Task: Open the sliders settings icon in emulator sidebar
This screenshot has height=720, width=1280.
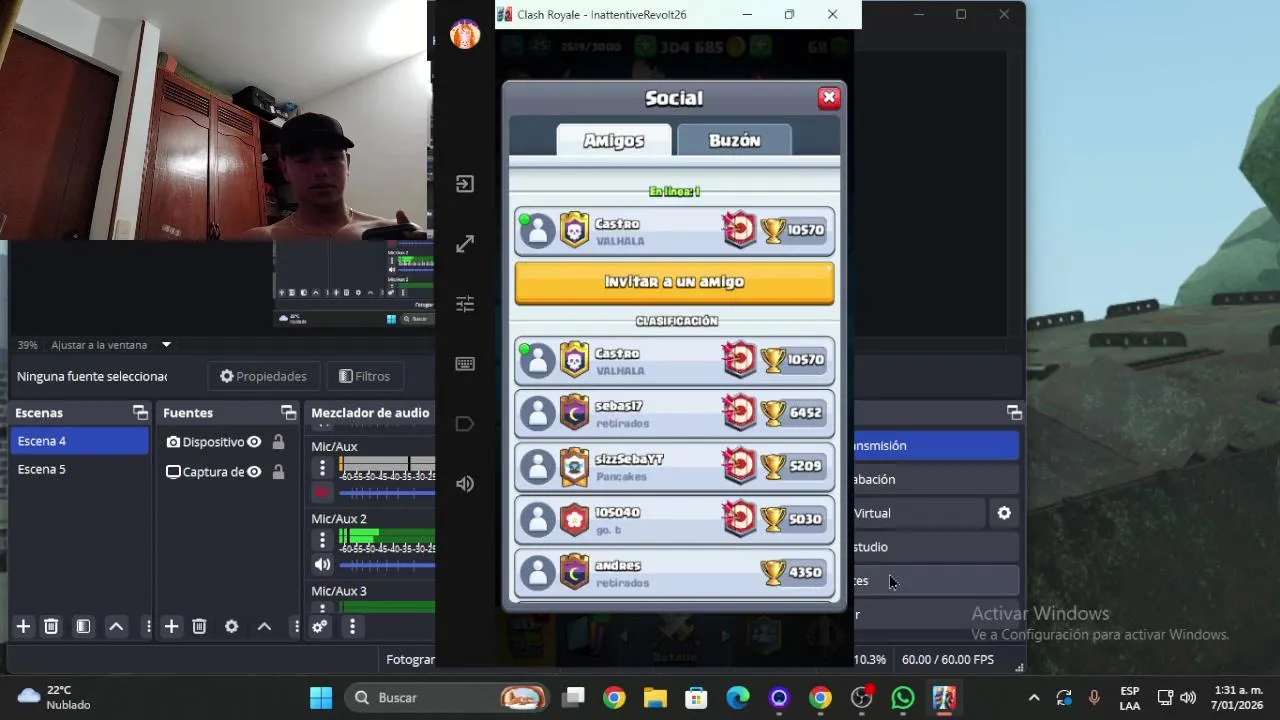Action: point(465,304)
